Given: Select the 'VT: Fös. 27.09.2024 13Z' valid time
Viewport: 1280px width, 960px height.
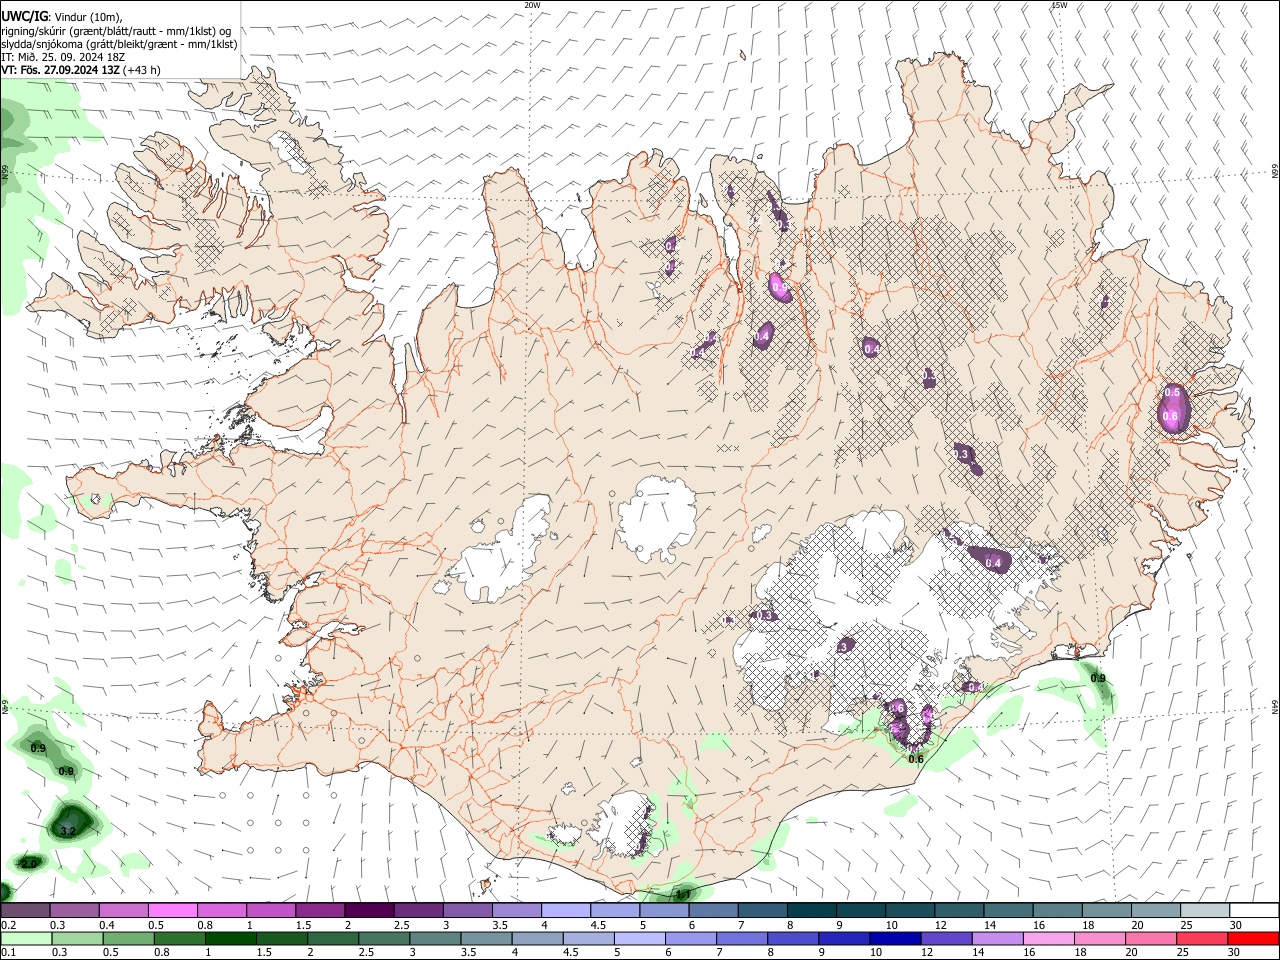Looking at the screenshot, I should (x=61, y=70).
